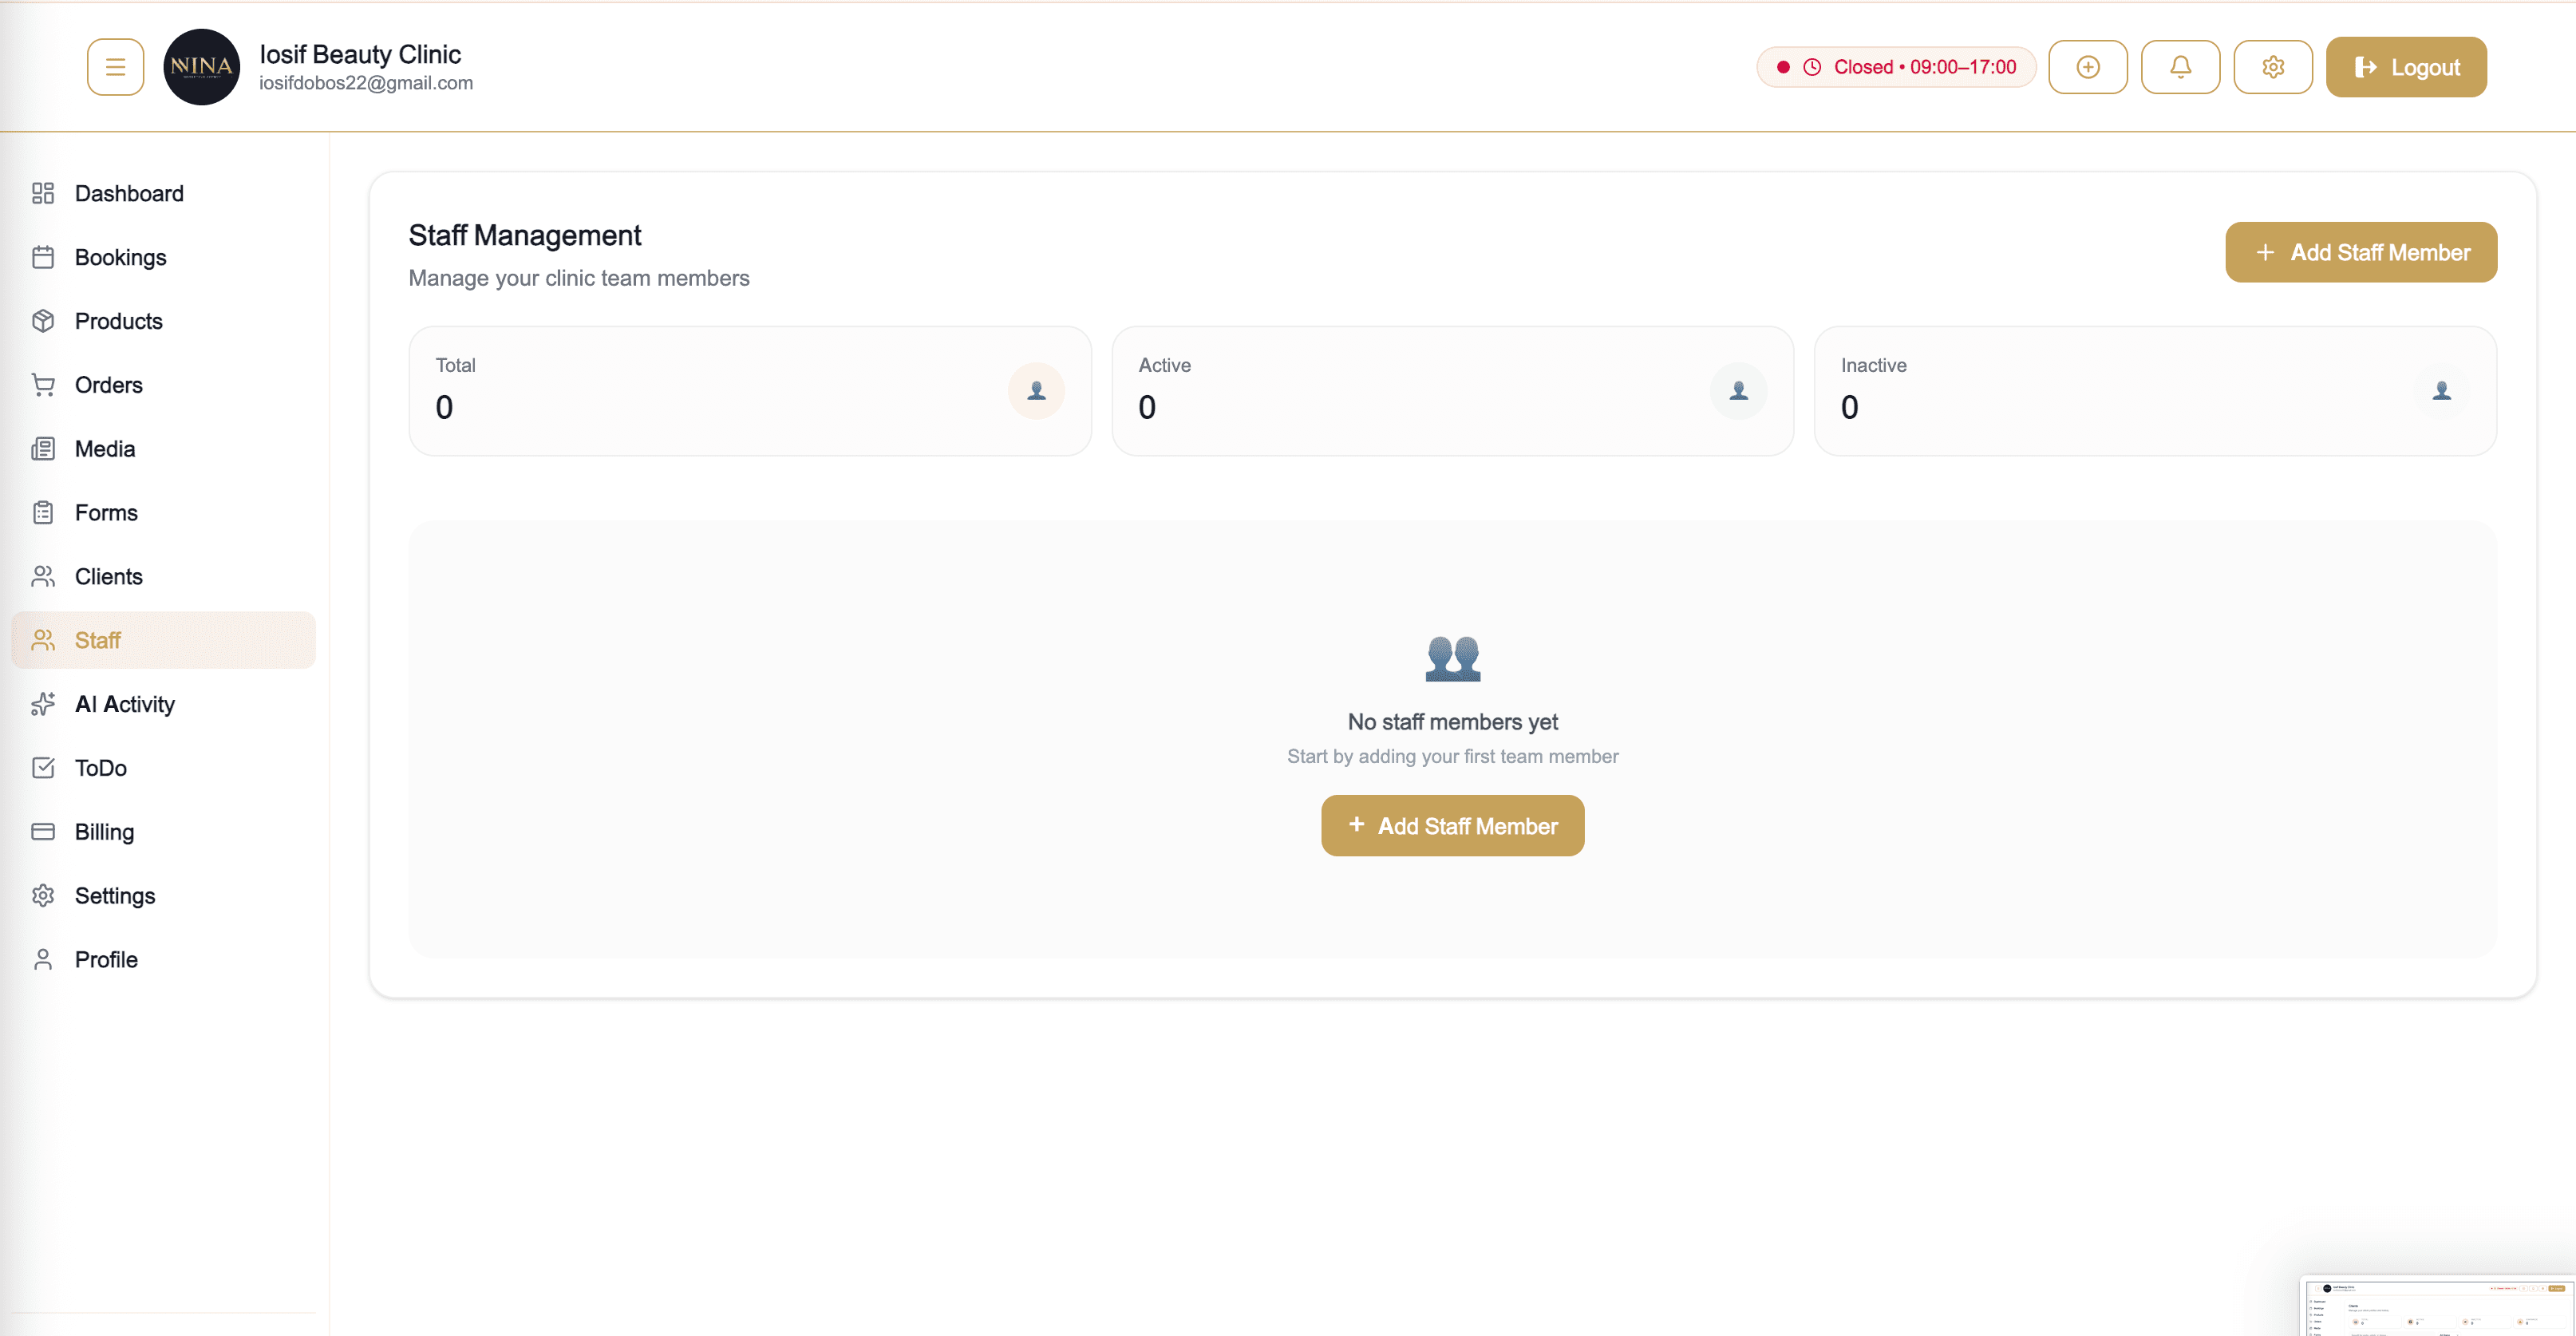
Task: Click Logout in the top right
Action: point(2406,66)
